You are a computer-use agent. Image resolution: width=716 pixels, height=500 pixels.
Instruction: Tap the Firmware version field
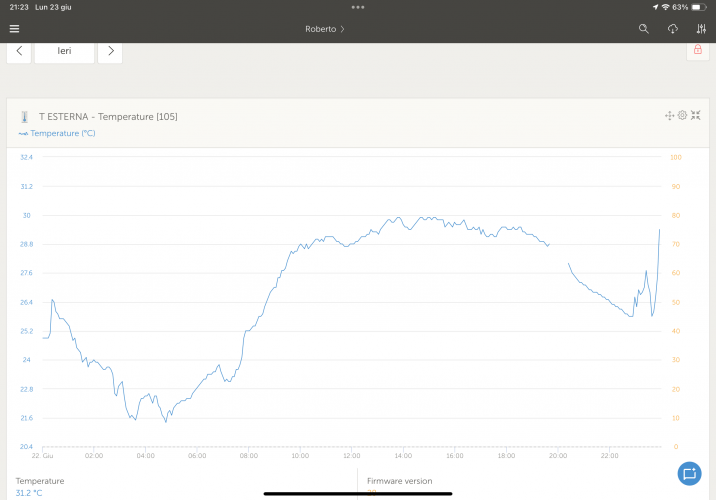click(399, 481)
